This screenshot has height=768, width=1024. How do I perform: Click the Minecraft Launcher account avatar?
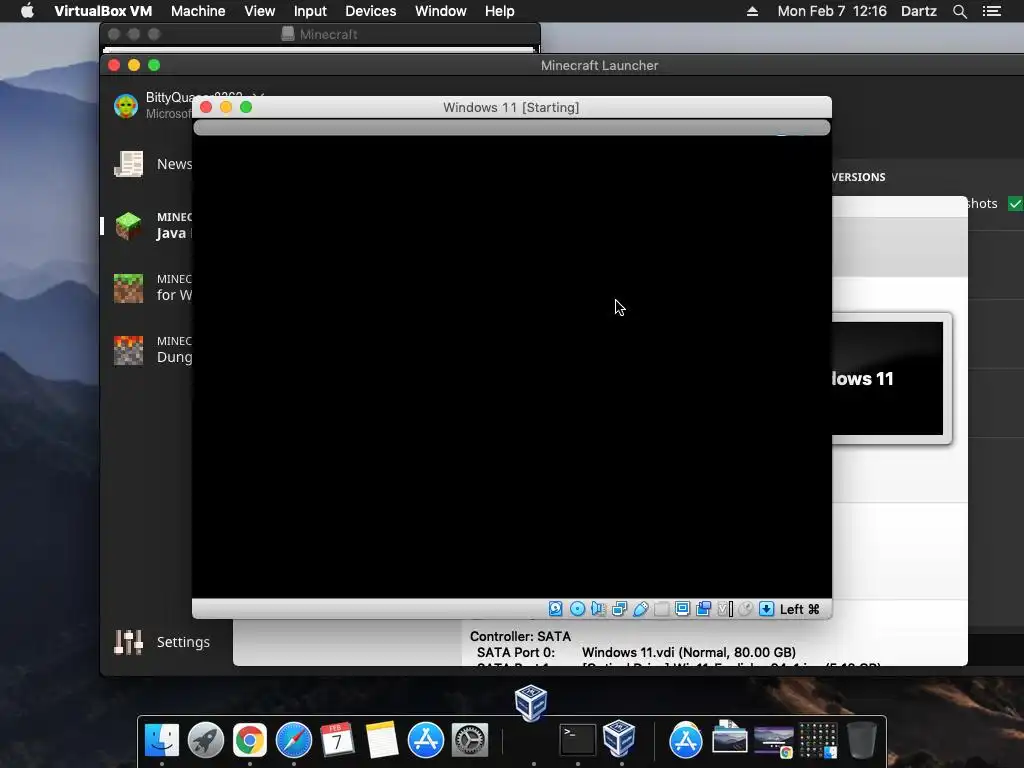pyautogui.click(x=125, y=105)
